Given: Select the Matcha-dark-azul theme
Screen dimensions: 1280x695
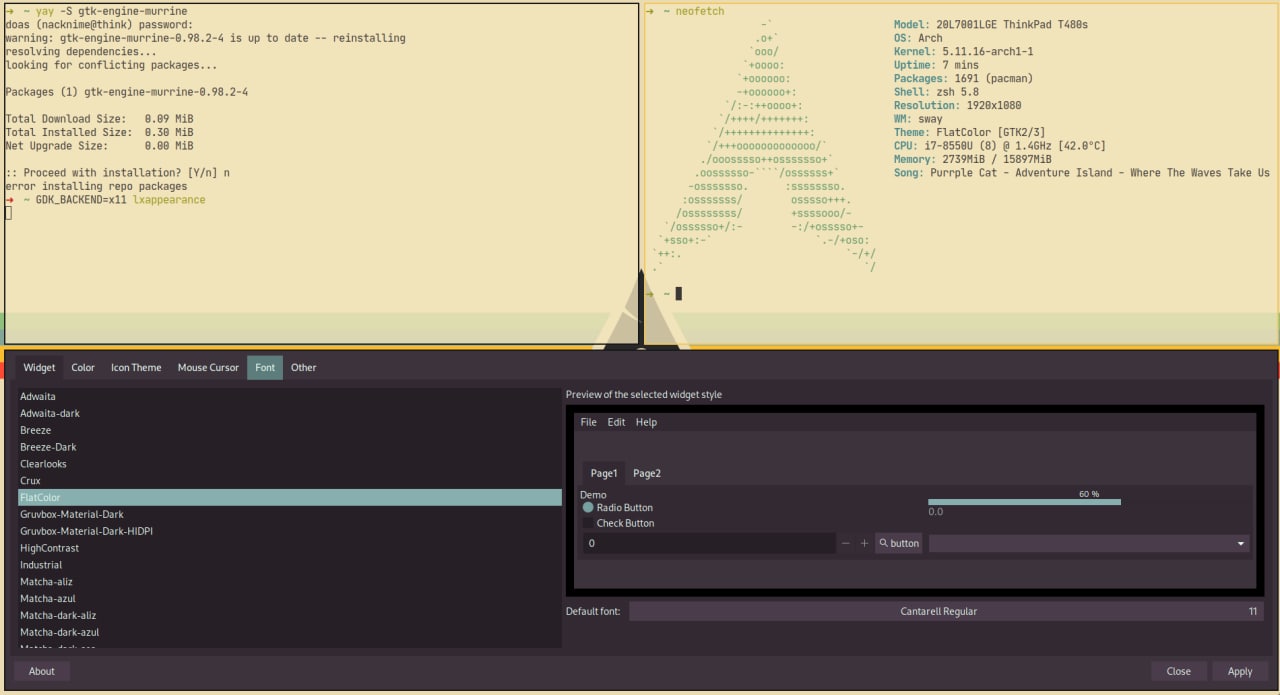Looking at the screenshot, I should (290, 632).
